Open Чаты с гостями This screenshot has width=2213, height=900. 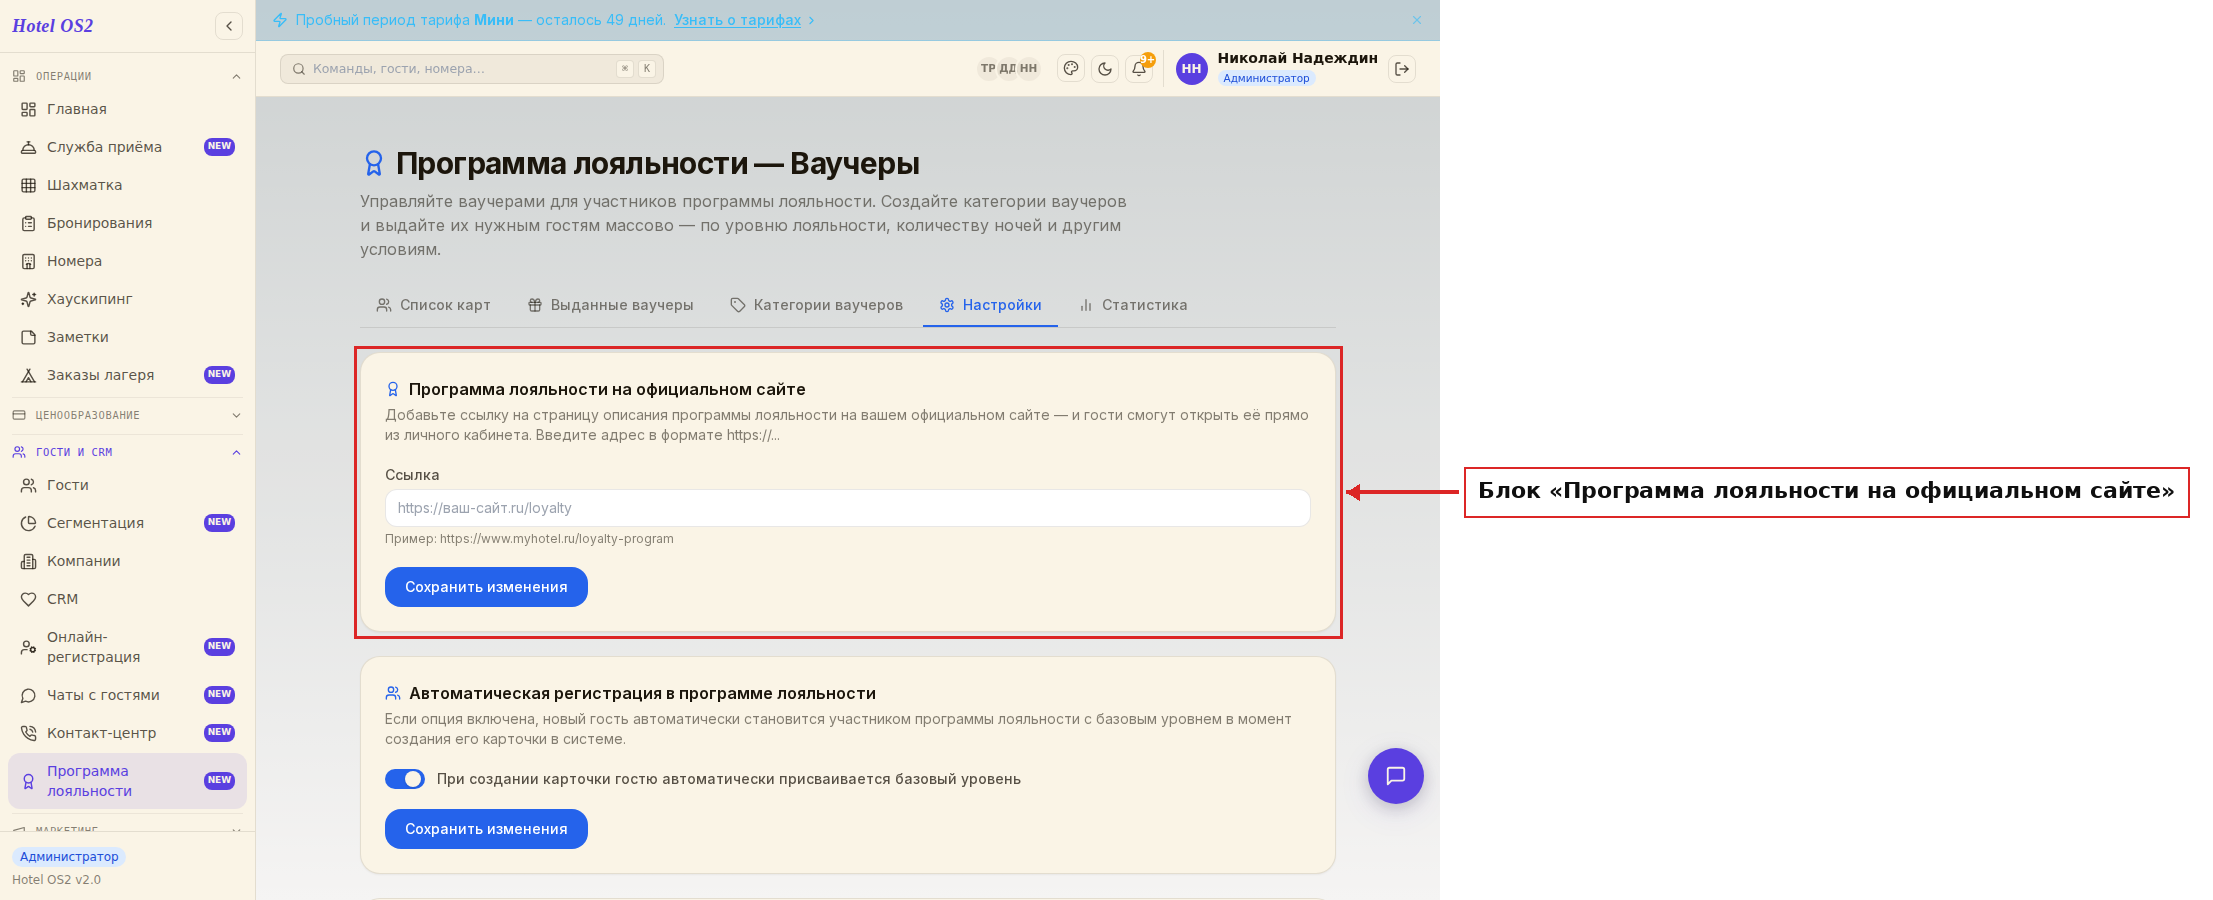click(127, 695)
